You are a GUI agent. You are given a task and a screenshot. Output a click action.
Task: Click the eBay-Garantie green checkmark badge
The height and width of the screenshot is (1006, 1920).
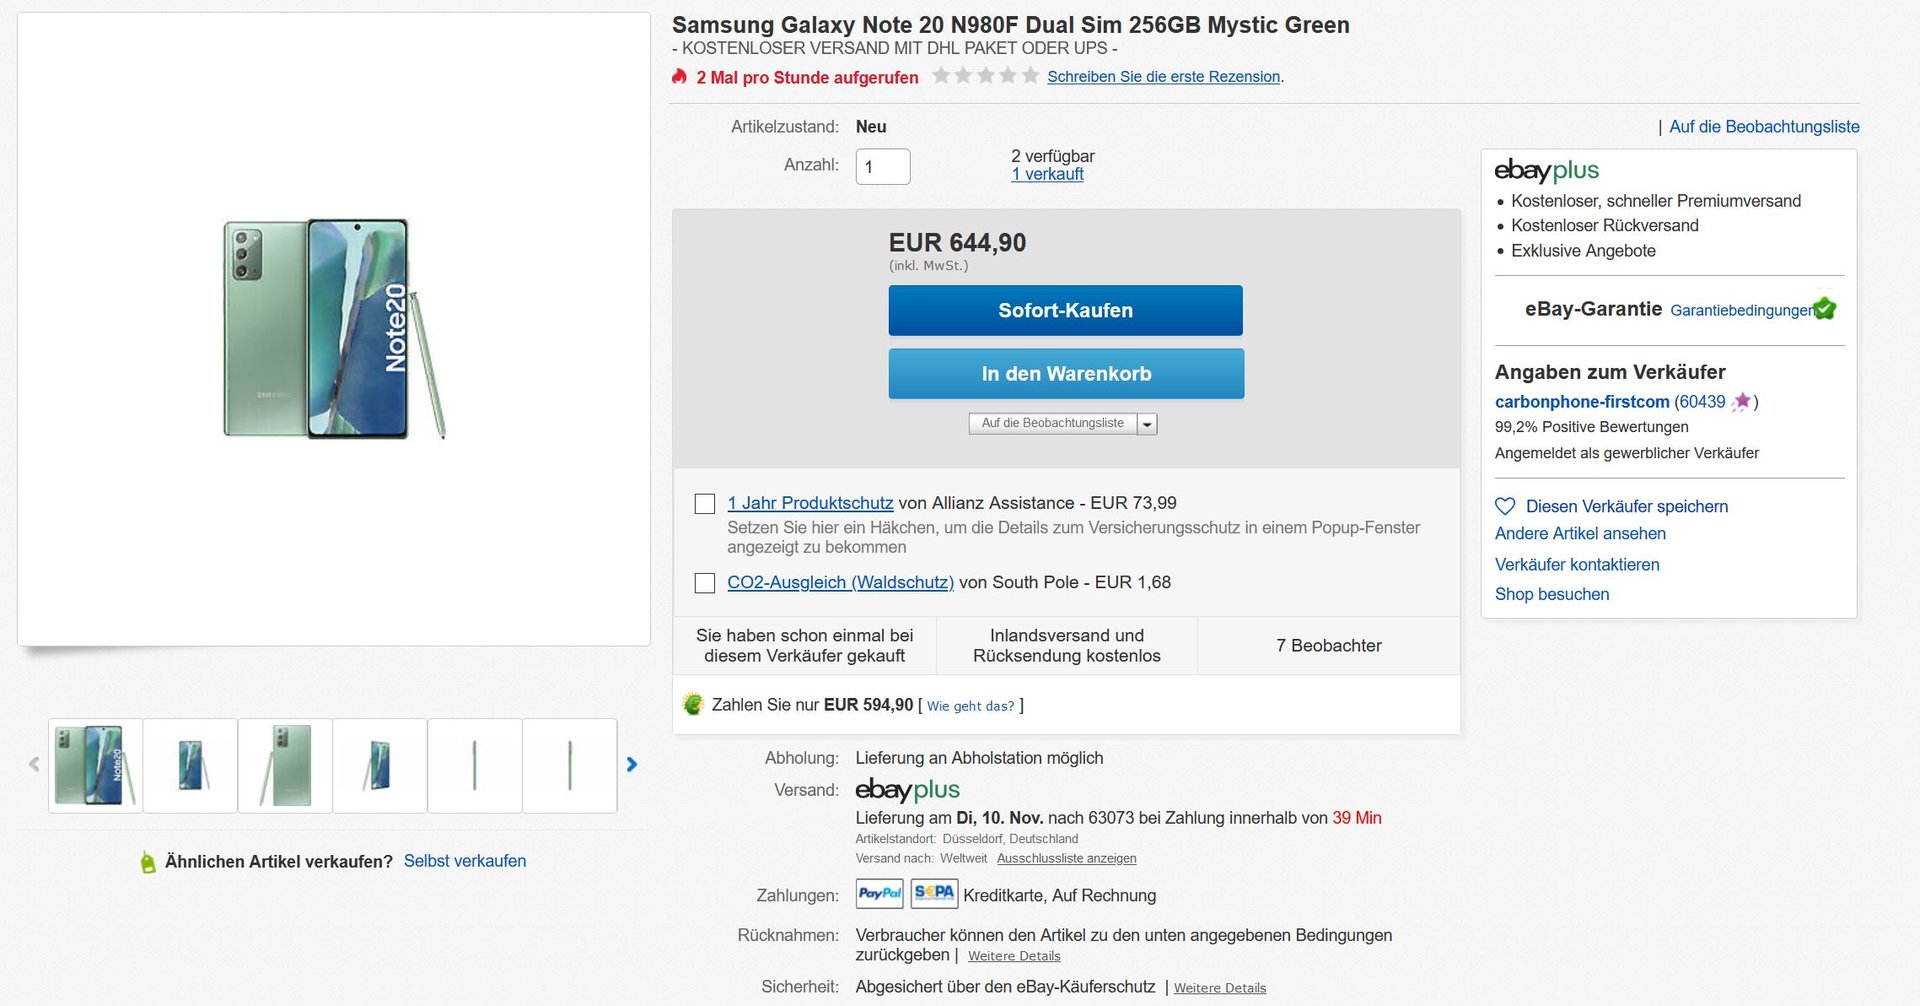click(x=1825, y=308)
